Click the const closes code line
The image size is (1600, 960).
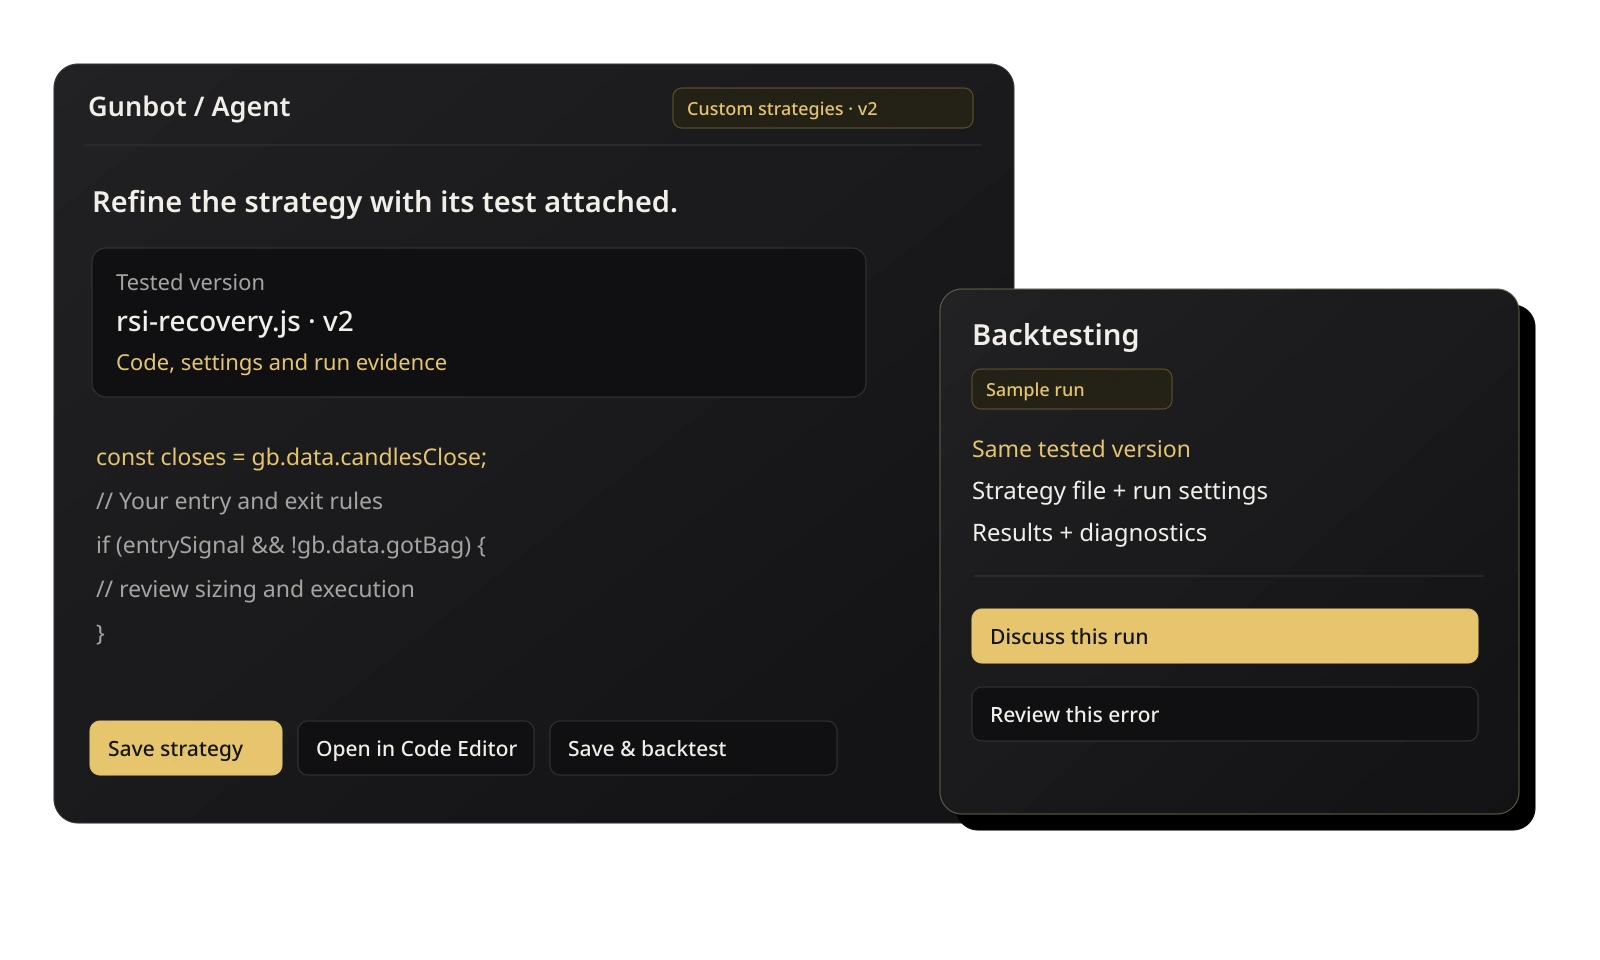tap(291, 457)
